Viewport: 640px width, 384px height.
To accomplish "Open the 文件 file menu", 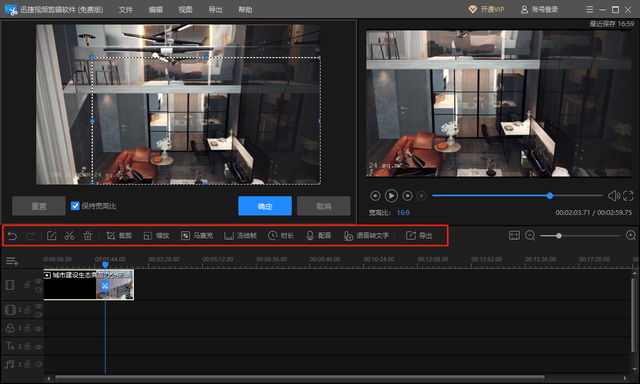I will (x=126, y=9).
